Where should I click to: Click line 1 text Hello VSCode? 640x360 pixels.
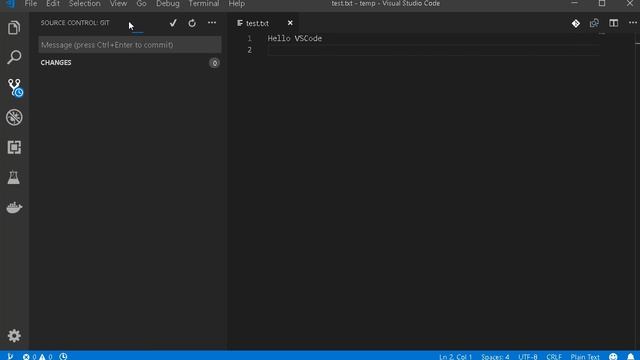295,38
